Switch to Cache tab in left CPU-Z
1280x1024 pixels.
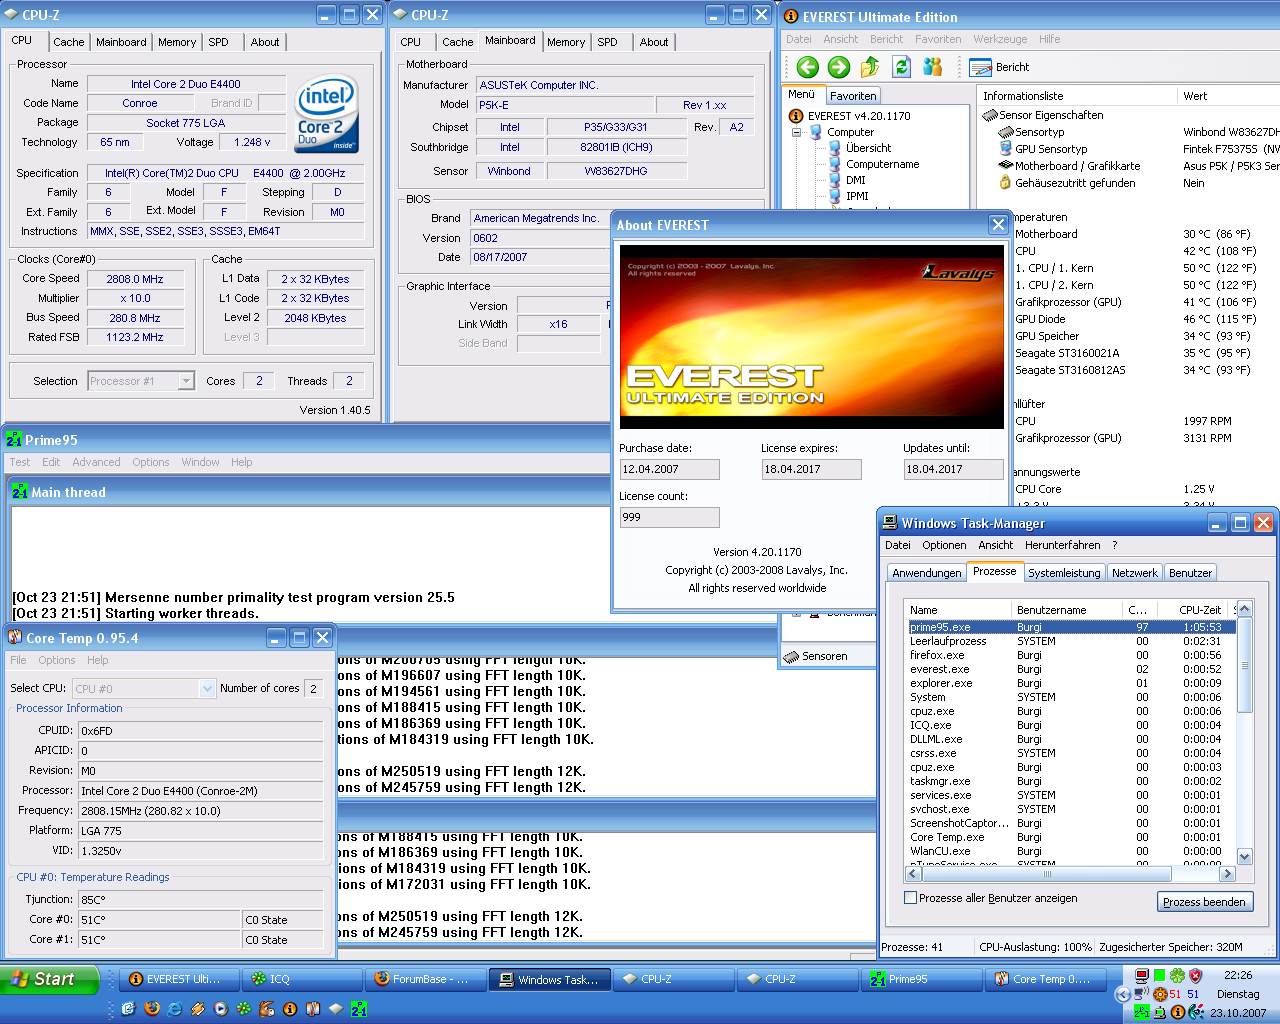(68, 42)
